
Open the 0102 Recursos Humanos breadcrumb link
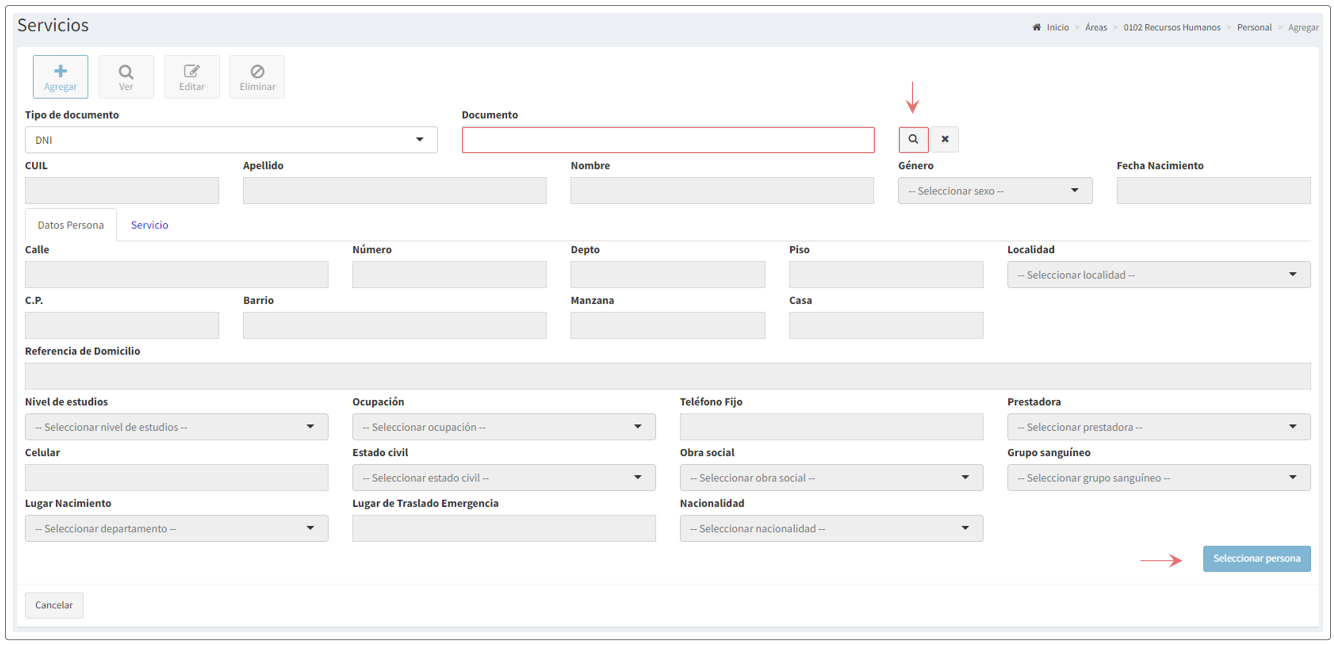(x=1172, y=28)
